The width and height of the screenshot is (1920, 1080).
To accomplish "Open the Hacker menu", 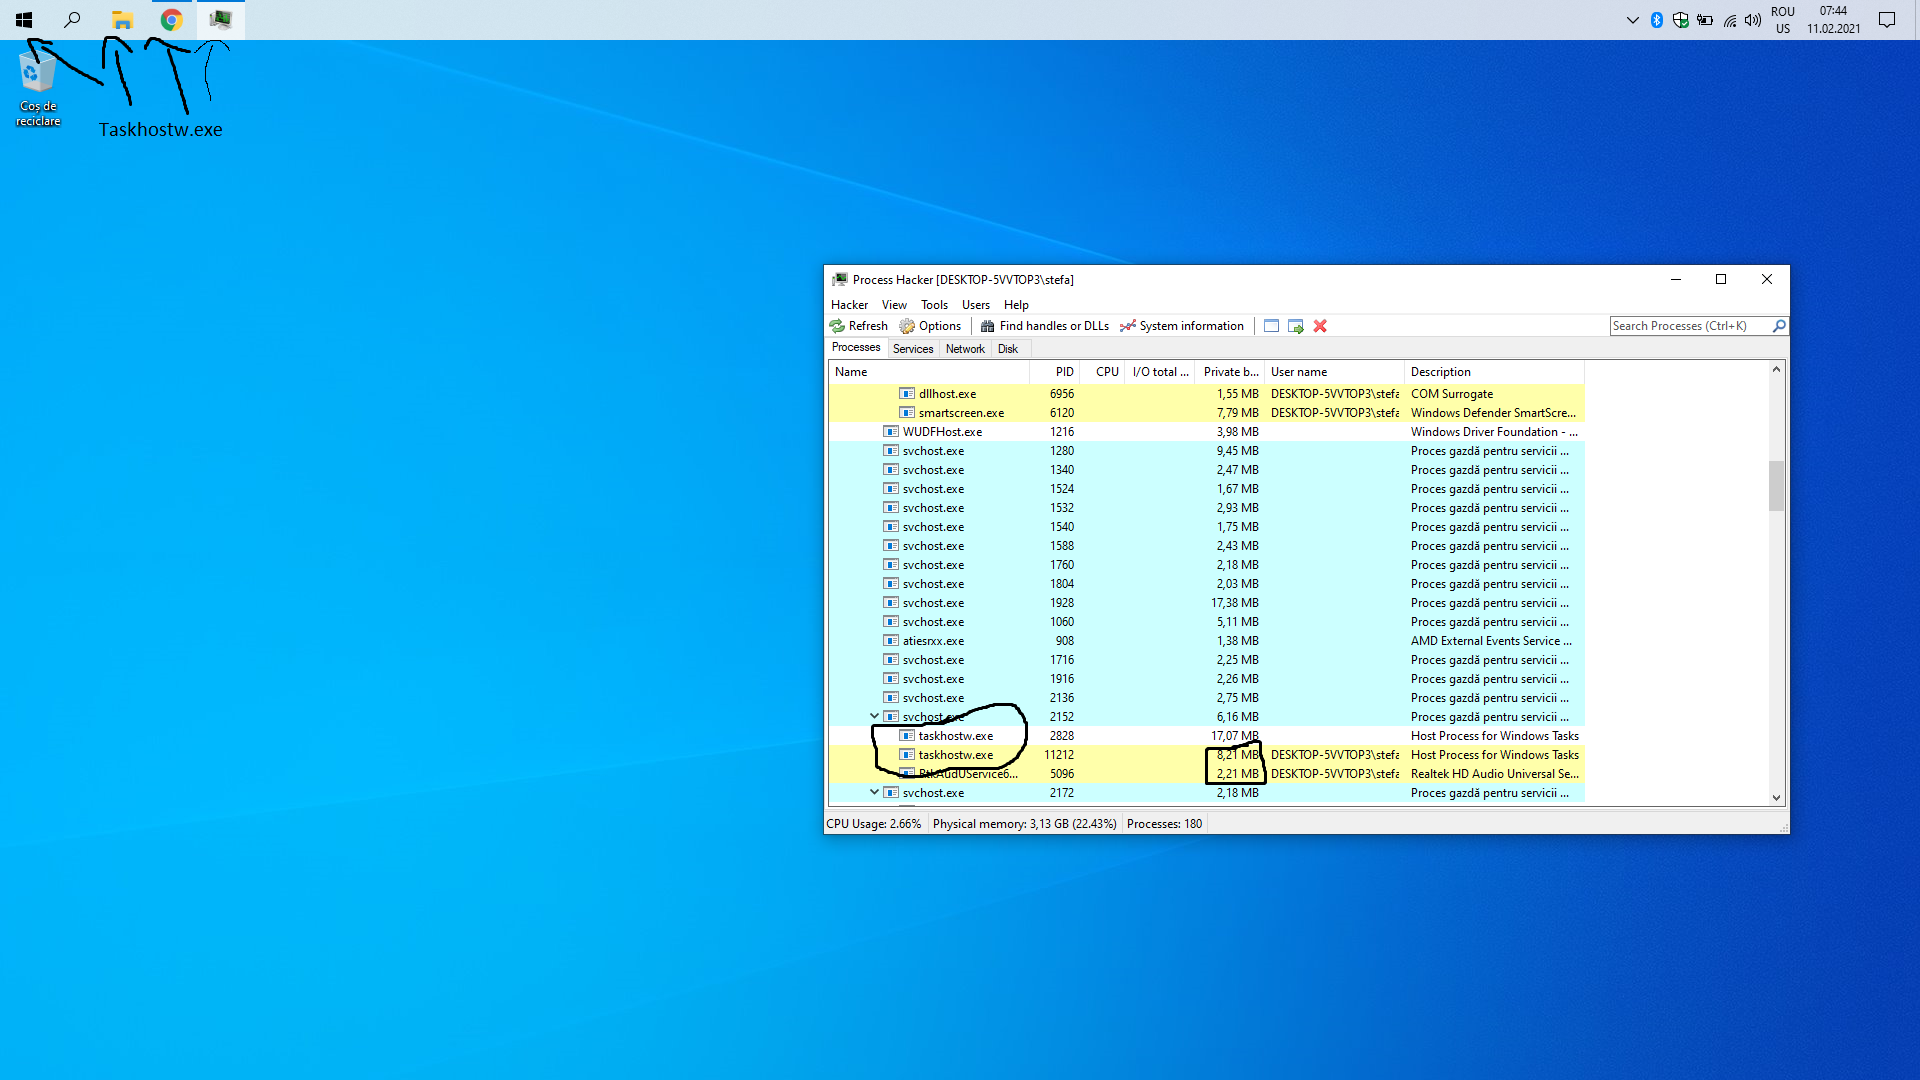I will [x=849, y=304].
